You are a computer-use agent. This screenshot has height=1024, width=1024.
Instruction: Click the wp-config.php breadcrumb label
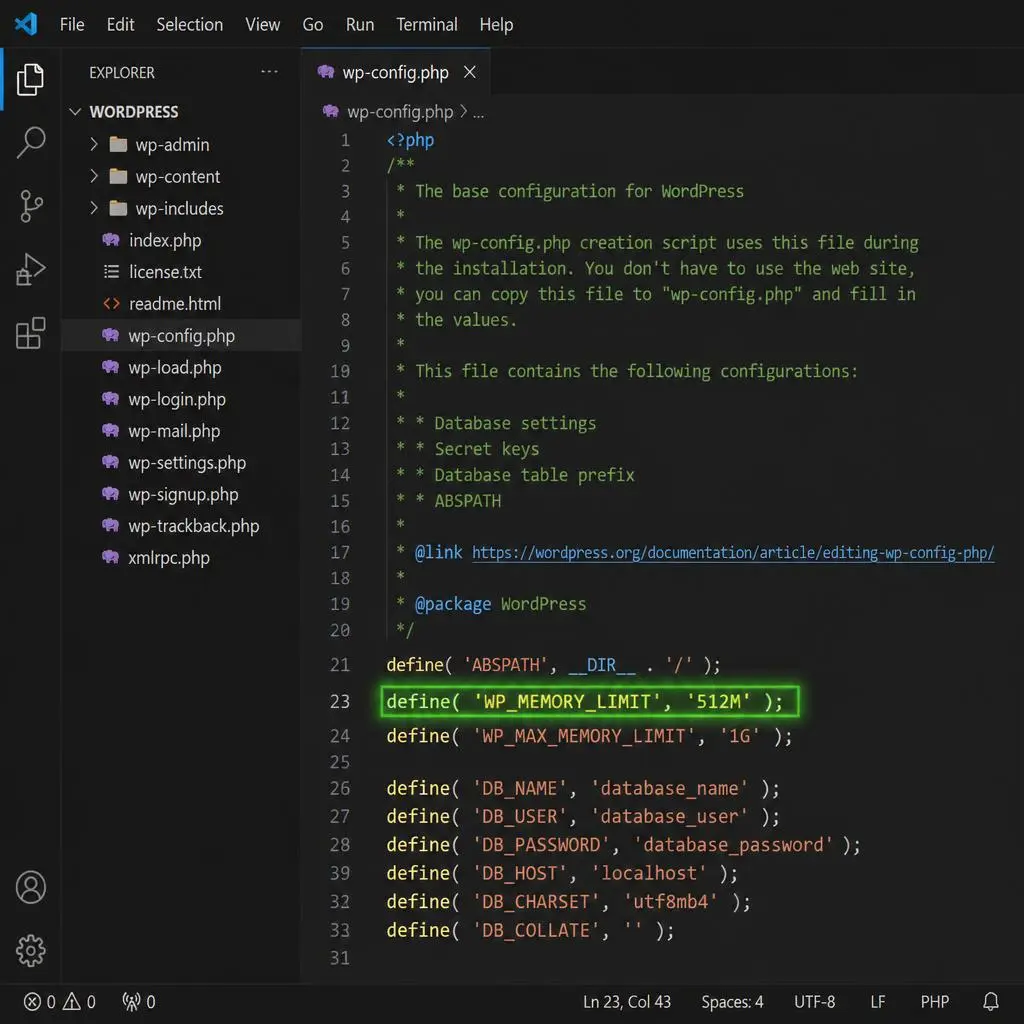click(x=400, y=112)
